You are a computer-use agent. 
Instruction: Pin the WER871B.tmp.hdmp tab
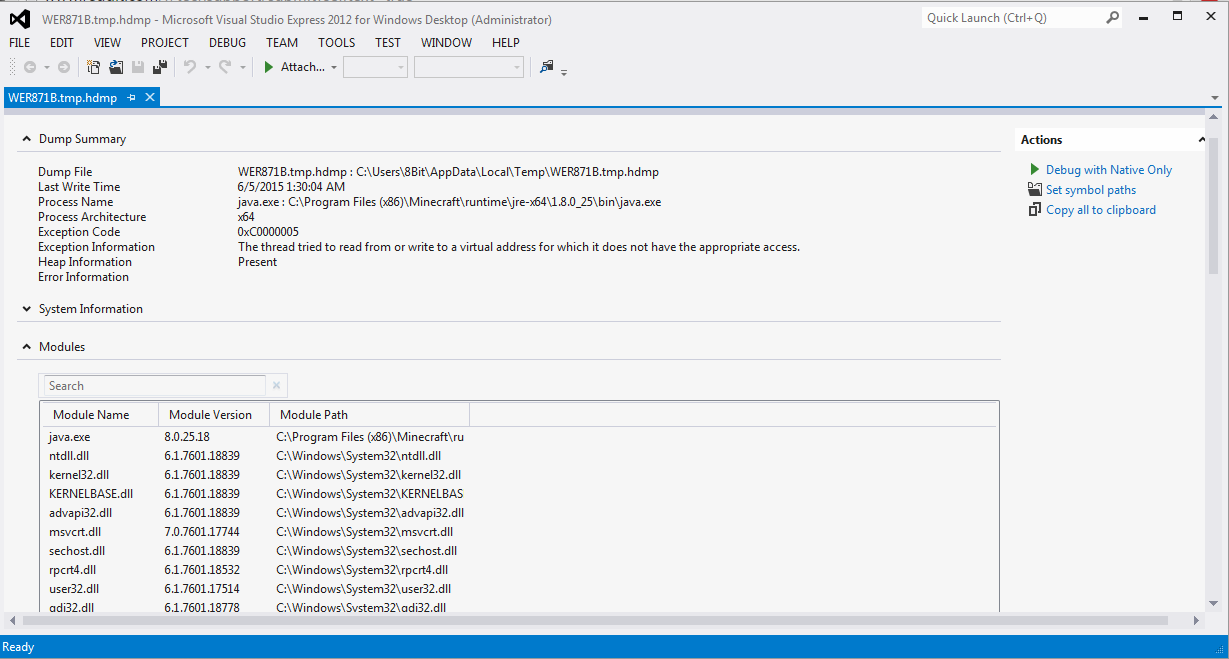[x=132, y=97]
